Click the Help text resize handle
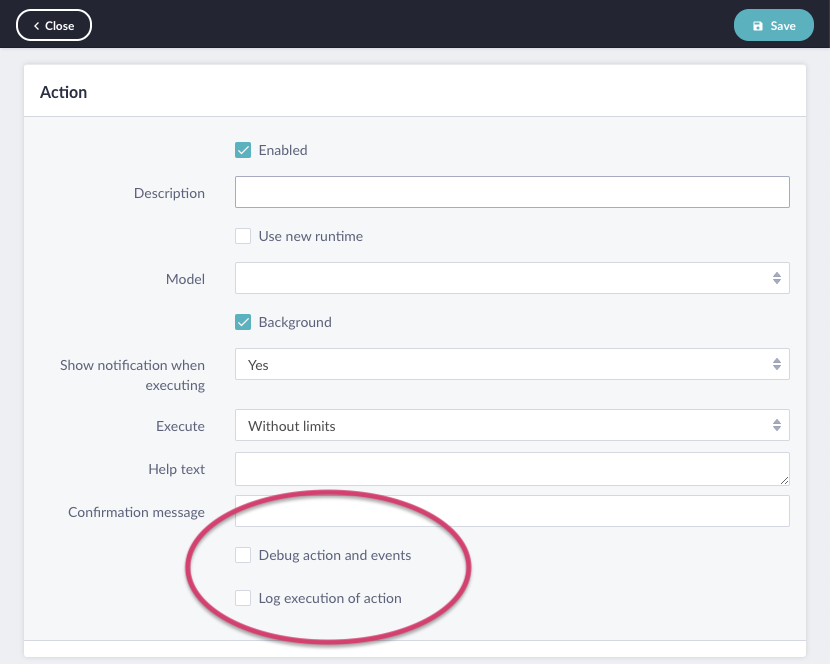The height and width of the screenshot is (664, 830). tap(784, 479)
